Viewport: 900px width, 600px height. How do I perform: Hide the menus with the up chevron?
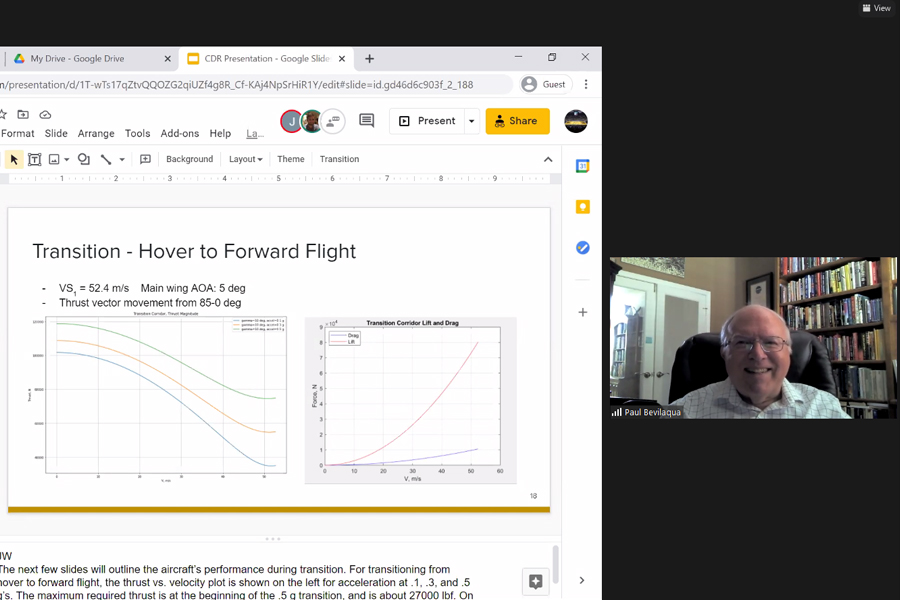(x=548, y=159)
